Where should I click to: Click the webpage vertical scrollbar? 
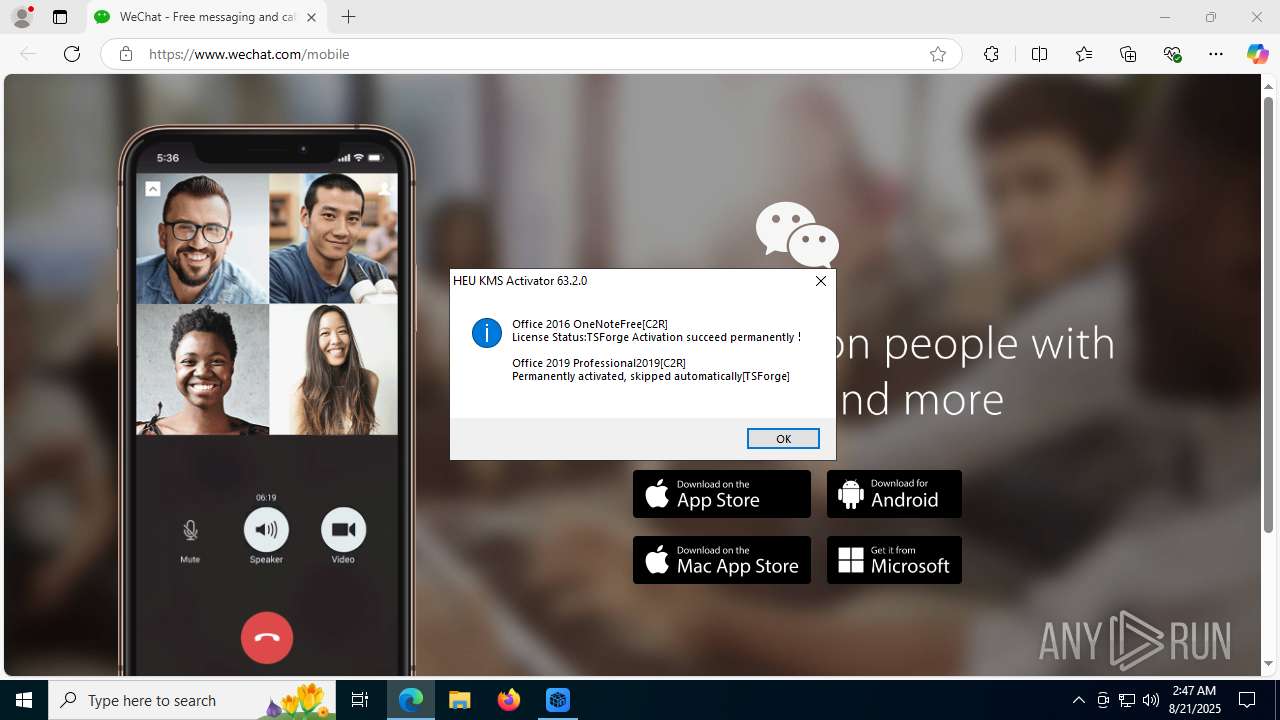[1269, 314]
